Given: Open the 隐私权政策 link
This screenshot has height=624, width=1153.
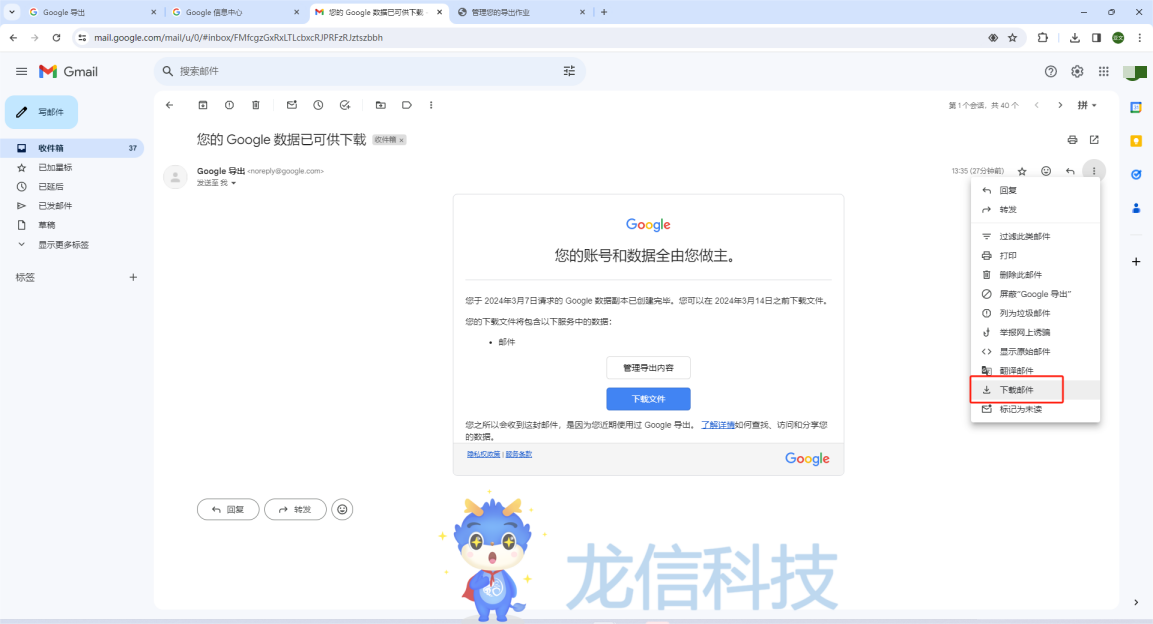Looking at the screenshot, I should click(x=483, y=454).
